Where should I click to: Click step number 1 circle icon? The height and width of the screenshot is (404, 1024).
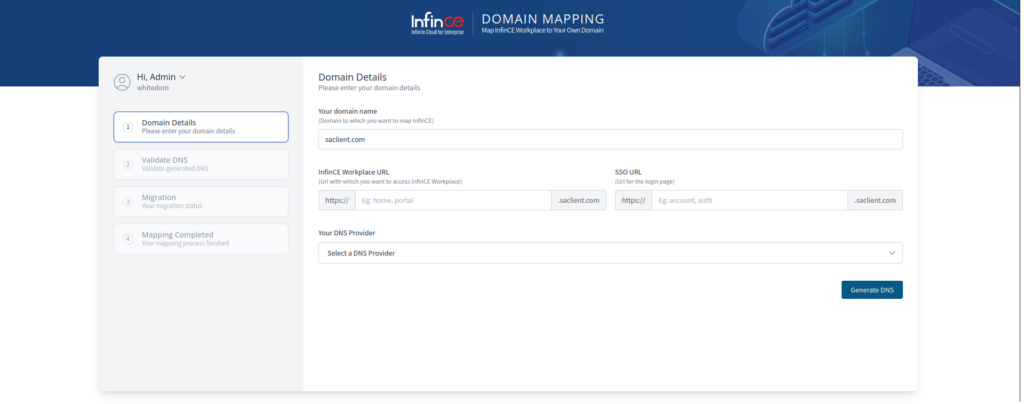click(129, 127)
